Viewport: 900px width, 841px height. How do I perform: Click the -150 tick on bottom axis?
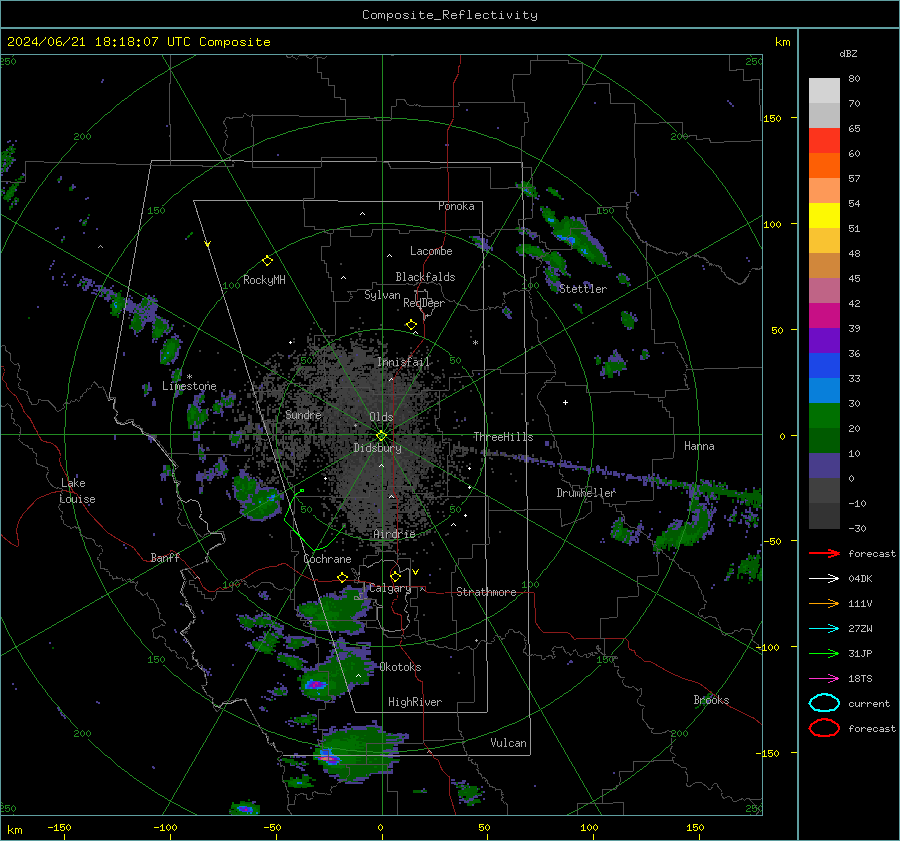click(59, 827)
